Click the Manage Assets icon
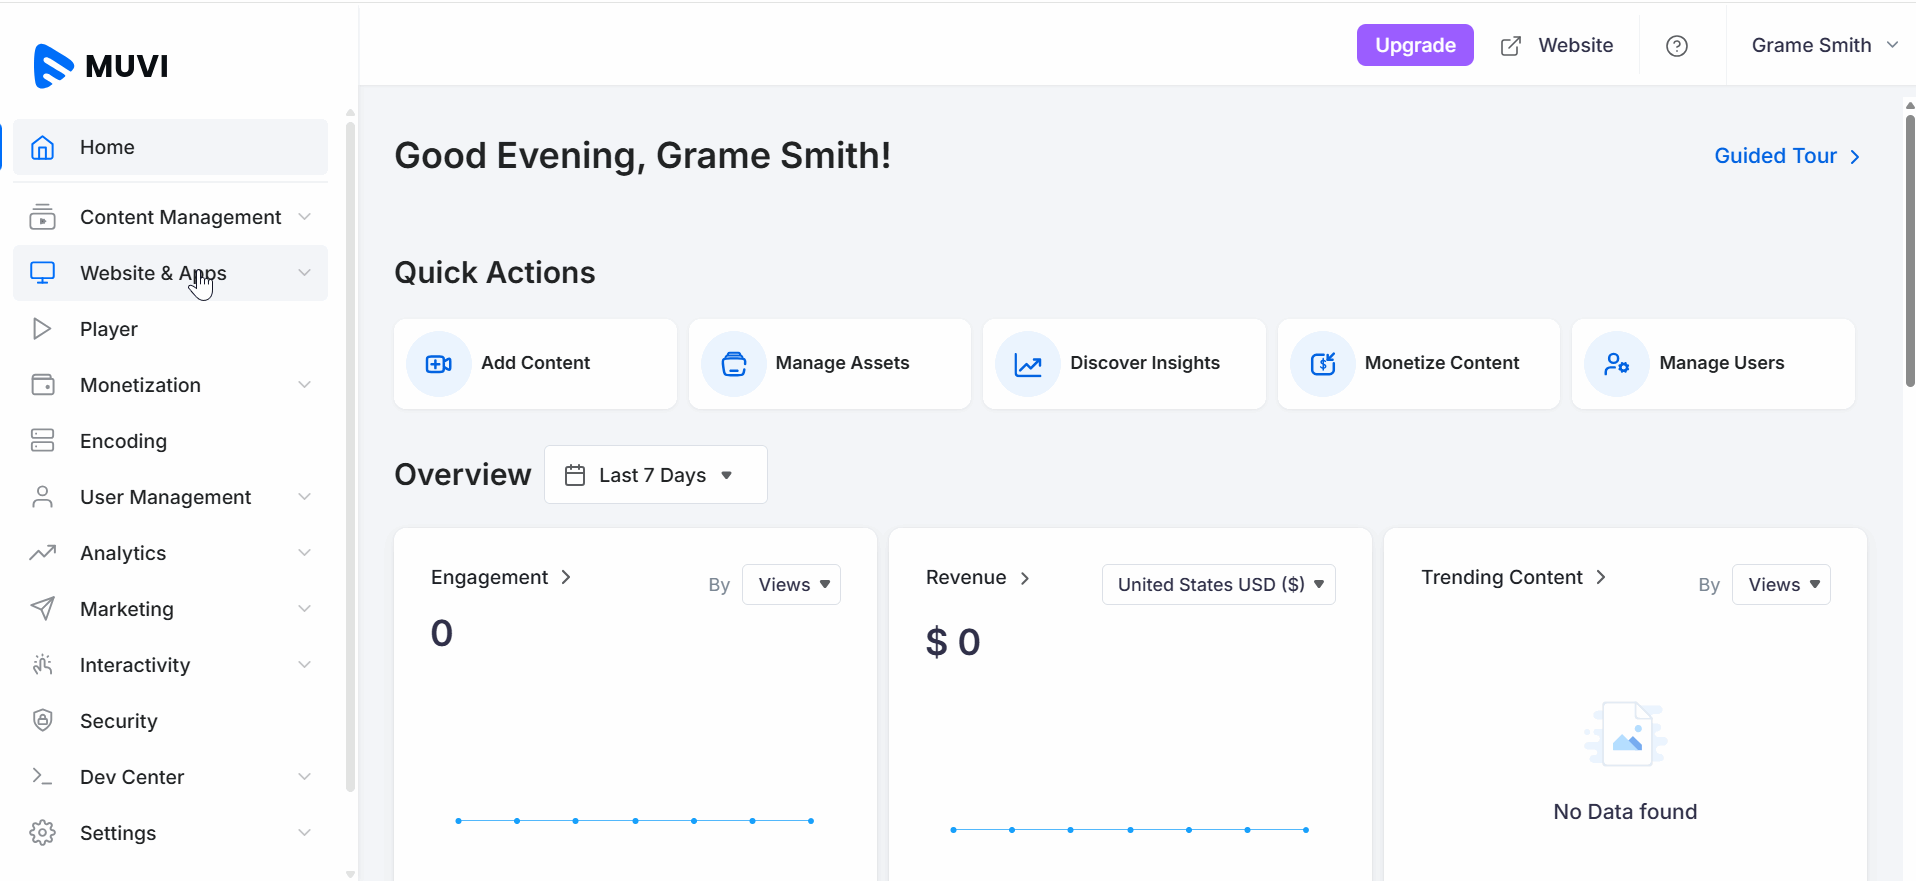Screen dimensions: 1916x881 point(734,364)
